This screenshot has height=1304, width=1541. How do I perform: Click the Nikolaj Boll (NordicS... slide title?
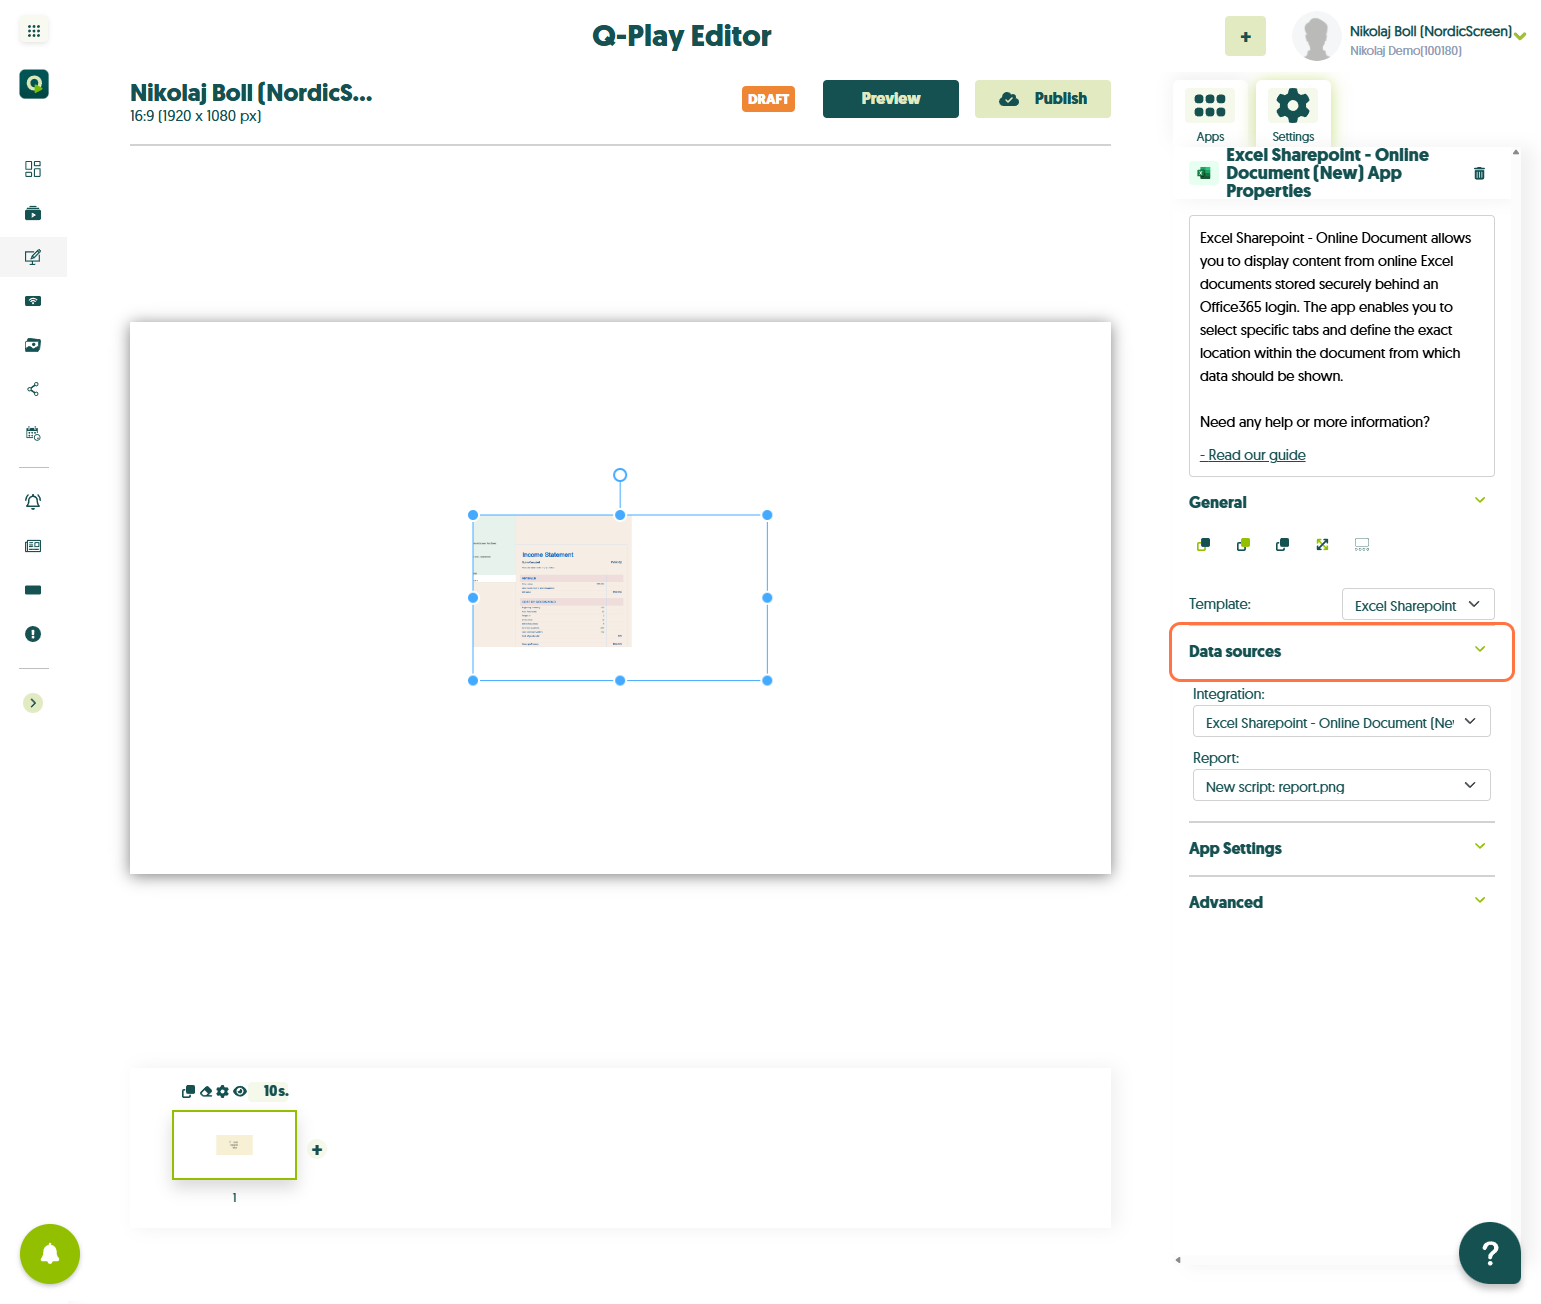click(x=251, y=93)
